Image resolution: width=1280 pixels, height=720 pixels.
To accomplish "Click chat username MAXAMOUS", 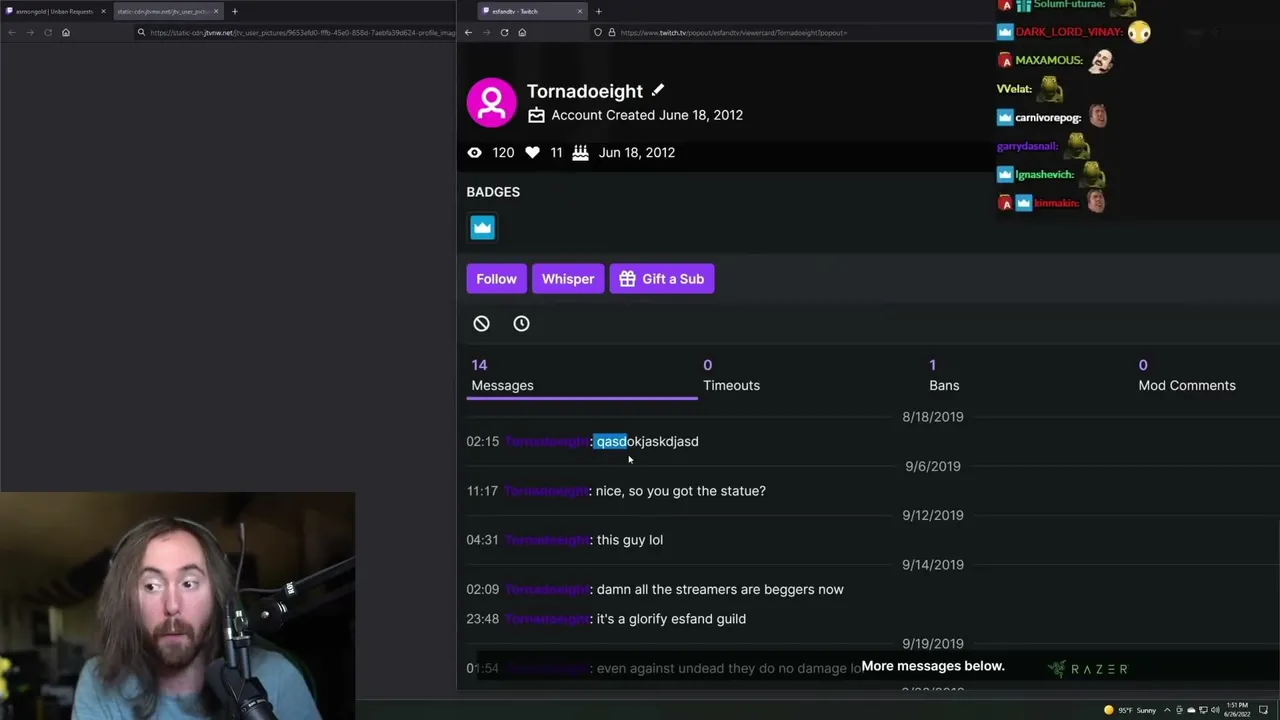I will [1048, 60].
